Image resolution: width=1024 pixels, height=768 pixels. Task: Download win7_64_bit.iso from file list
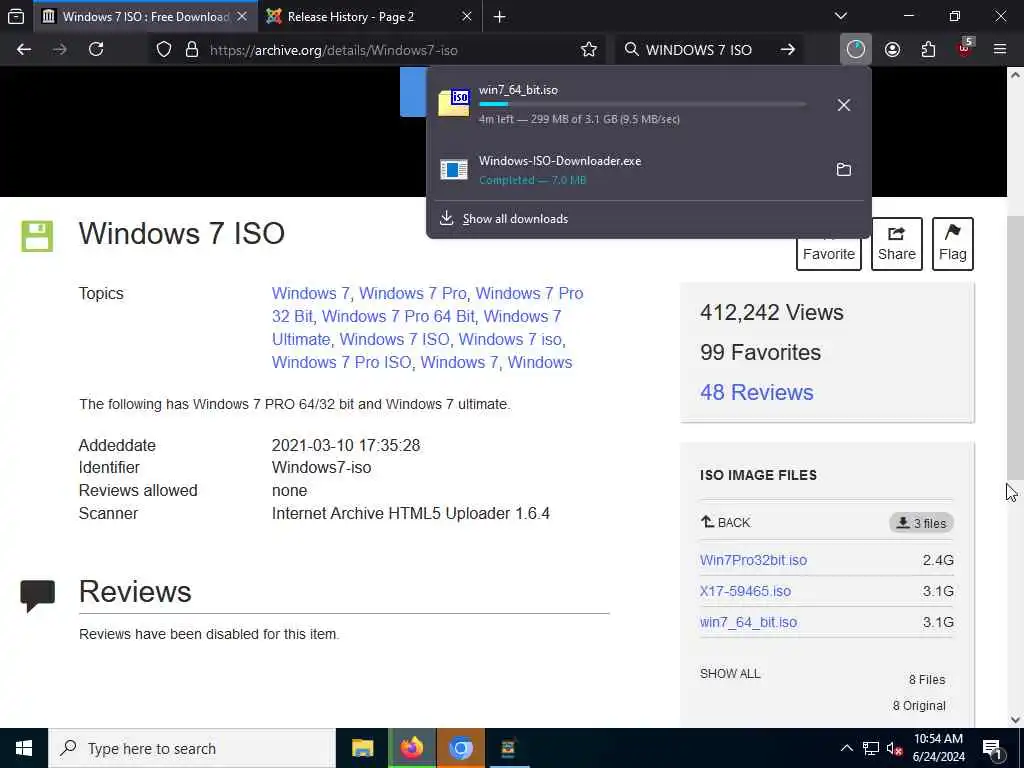(748, 622)
